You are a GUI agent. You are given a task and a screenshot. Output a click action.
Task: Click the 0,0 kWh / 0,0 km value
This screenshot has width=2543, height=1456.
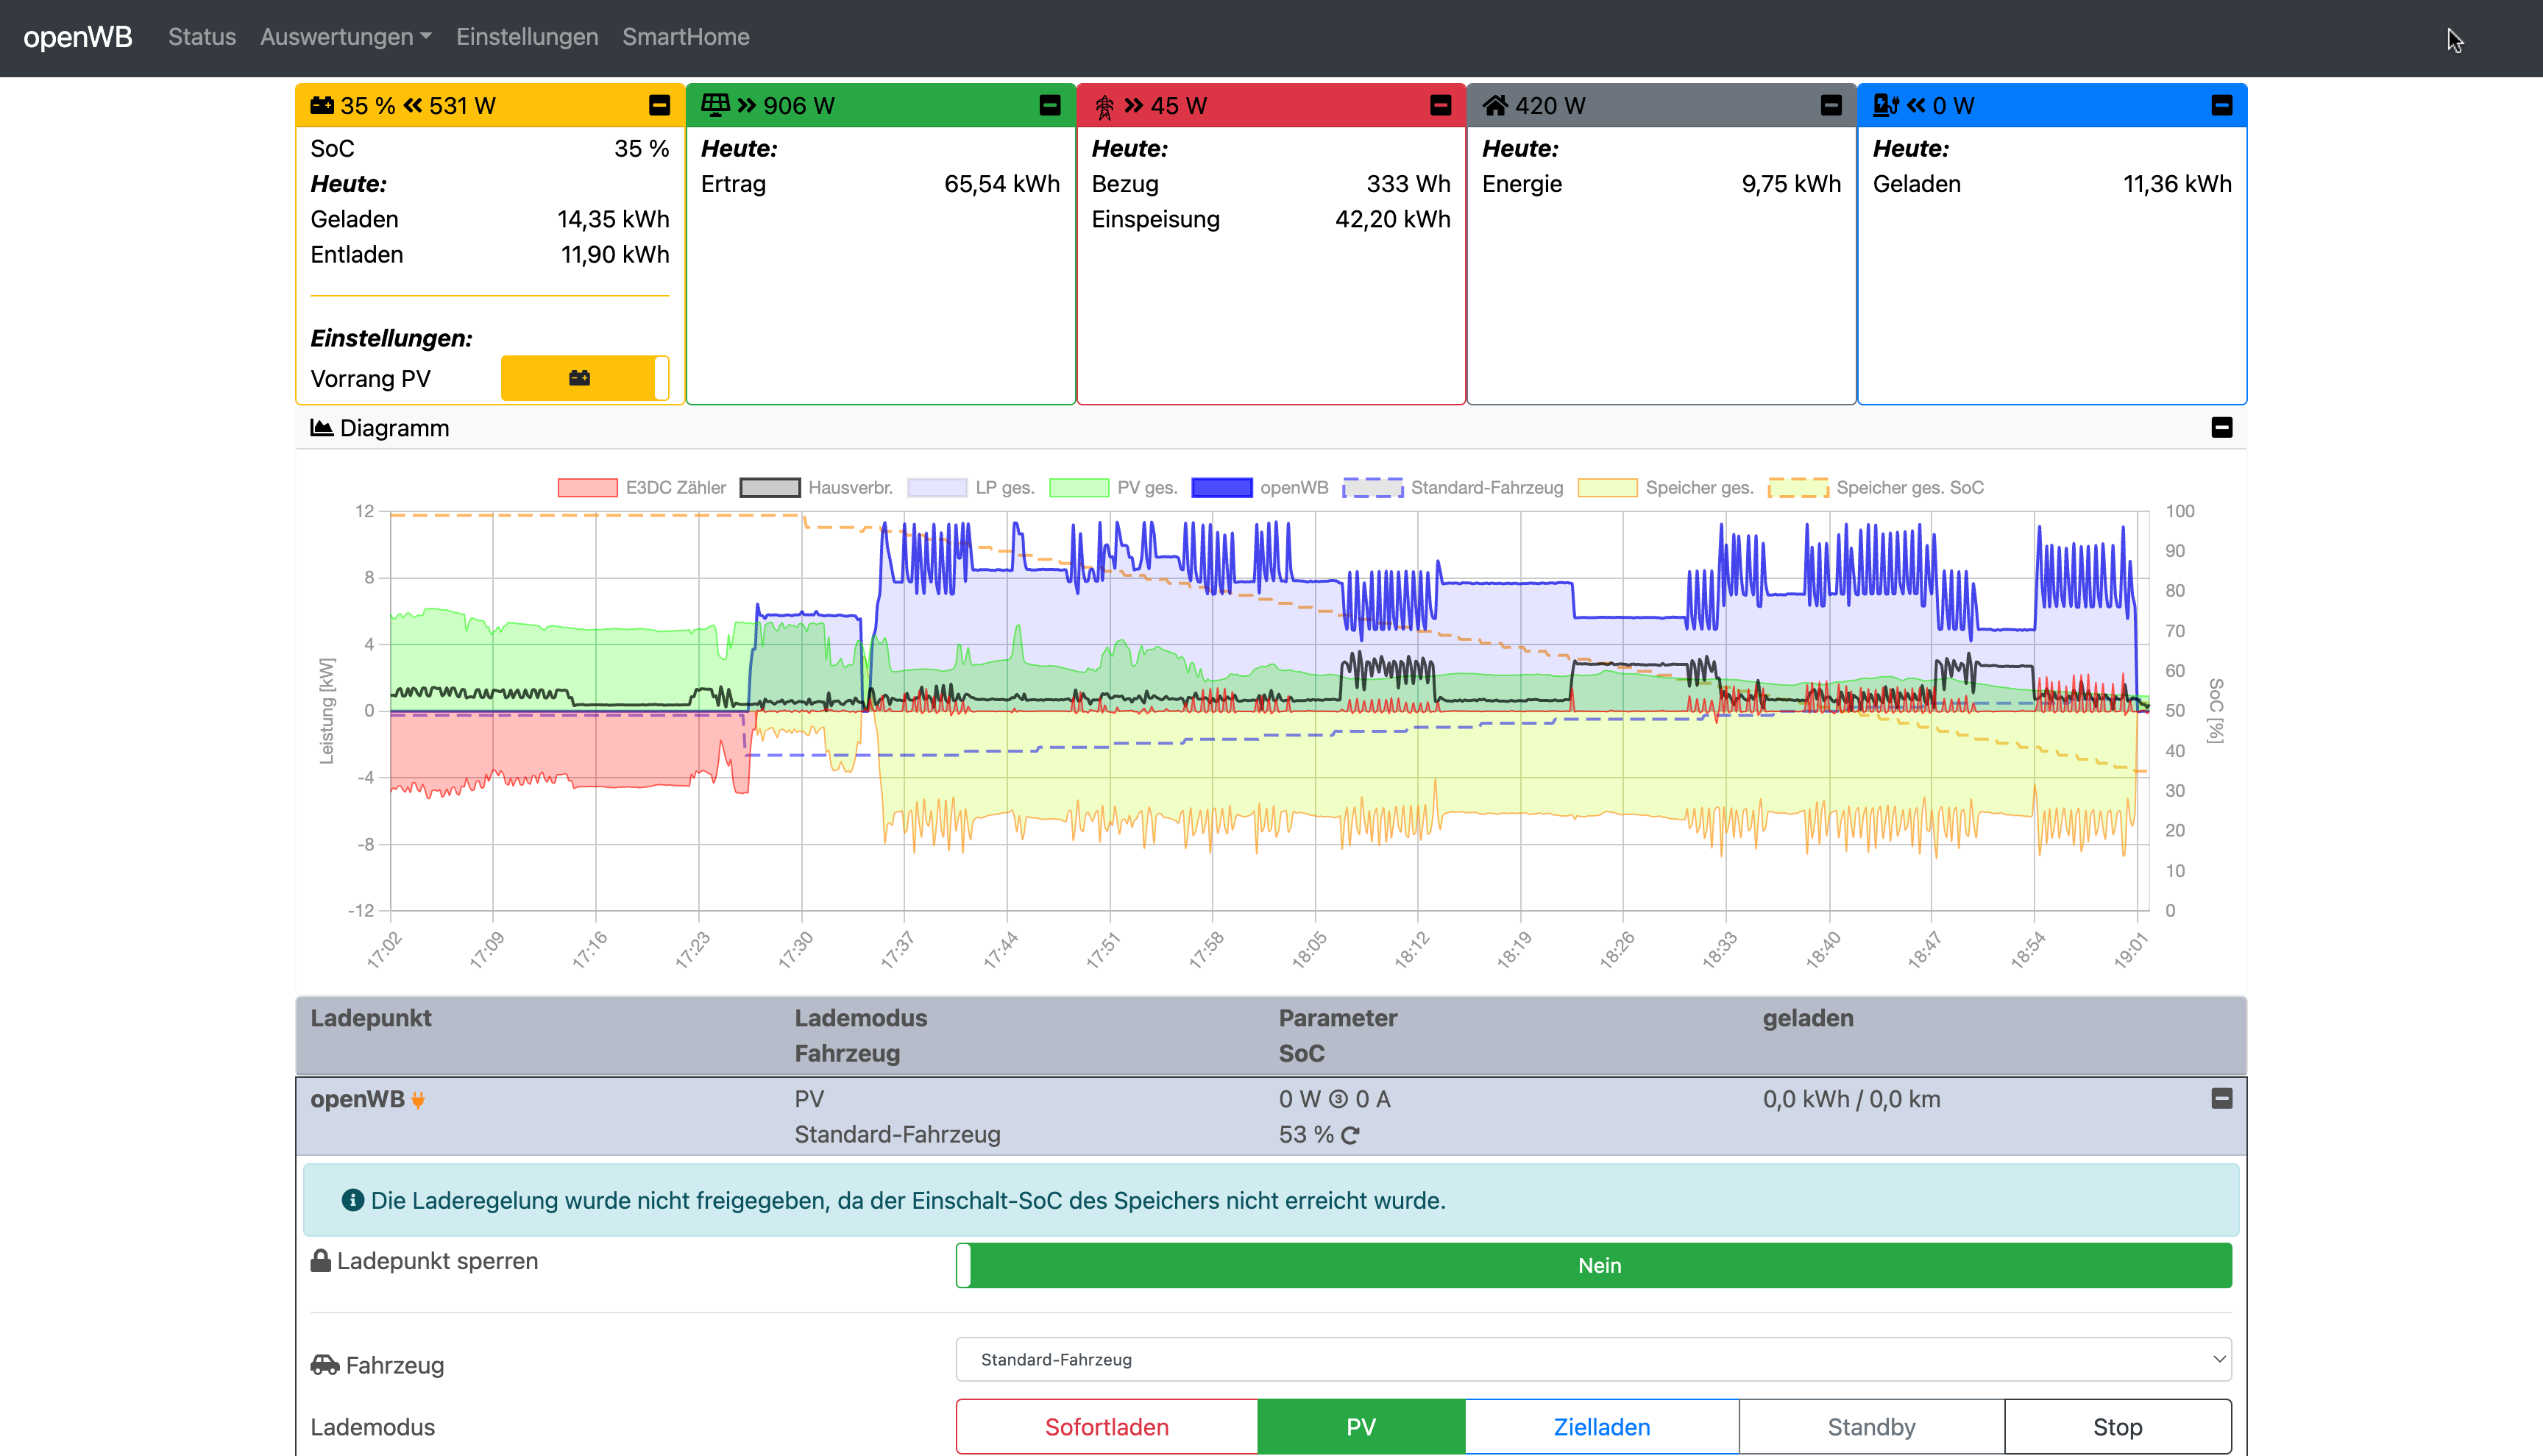(x=1851, y=1099)
